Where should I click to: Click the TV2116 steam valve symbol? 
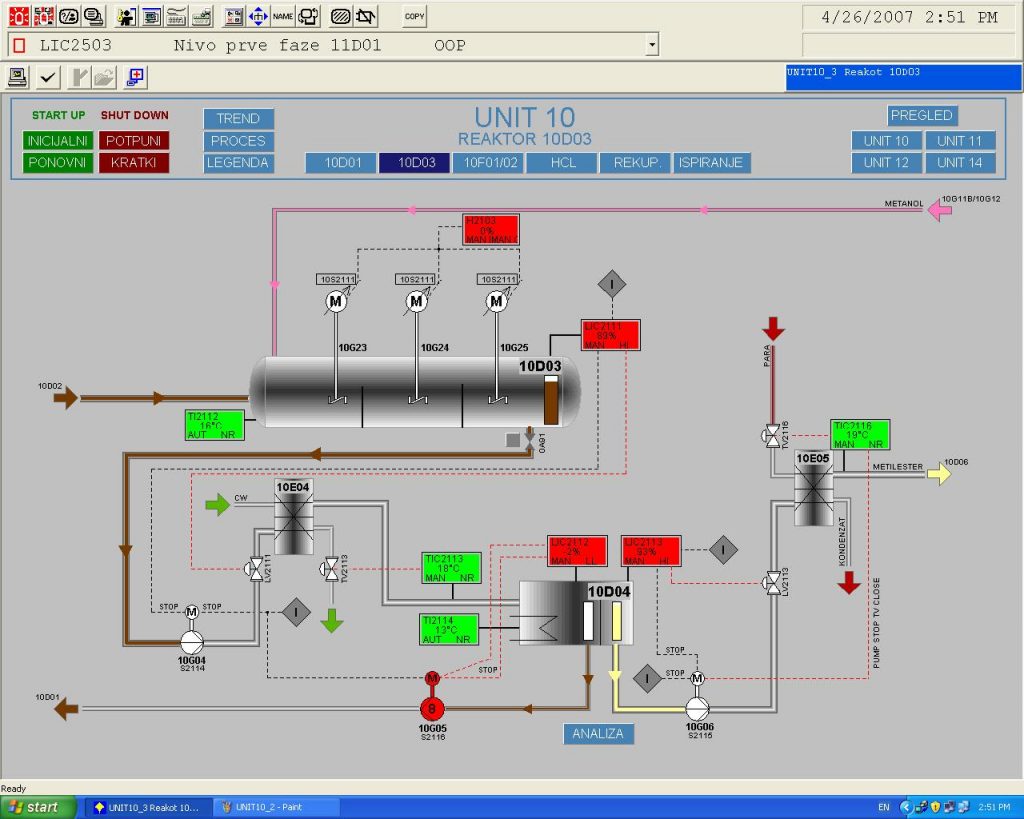click(x=772, y=435)
